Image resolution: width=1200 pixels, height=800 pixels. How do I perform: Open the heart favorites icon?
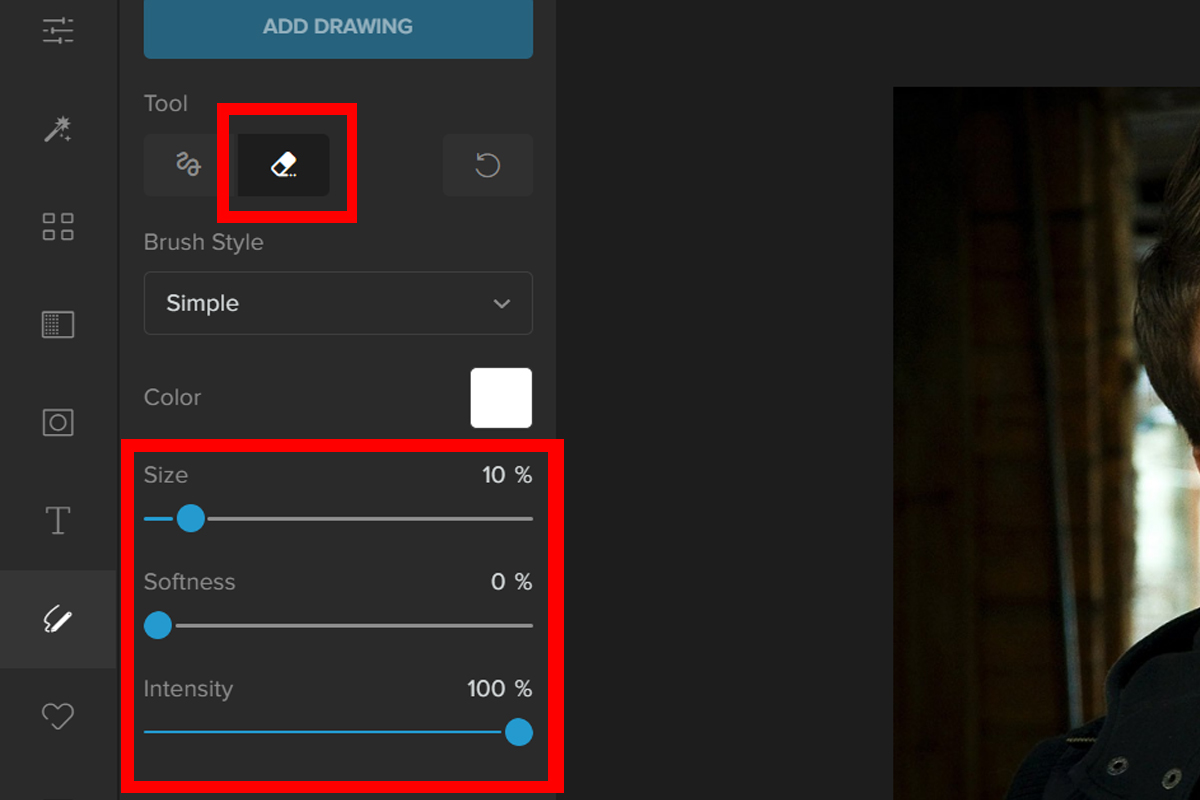(x=58, y=716)
